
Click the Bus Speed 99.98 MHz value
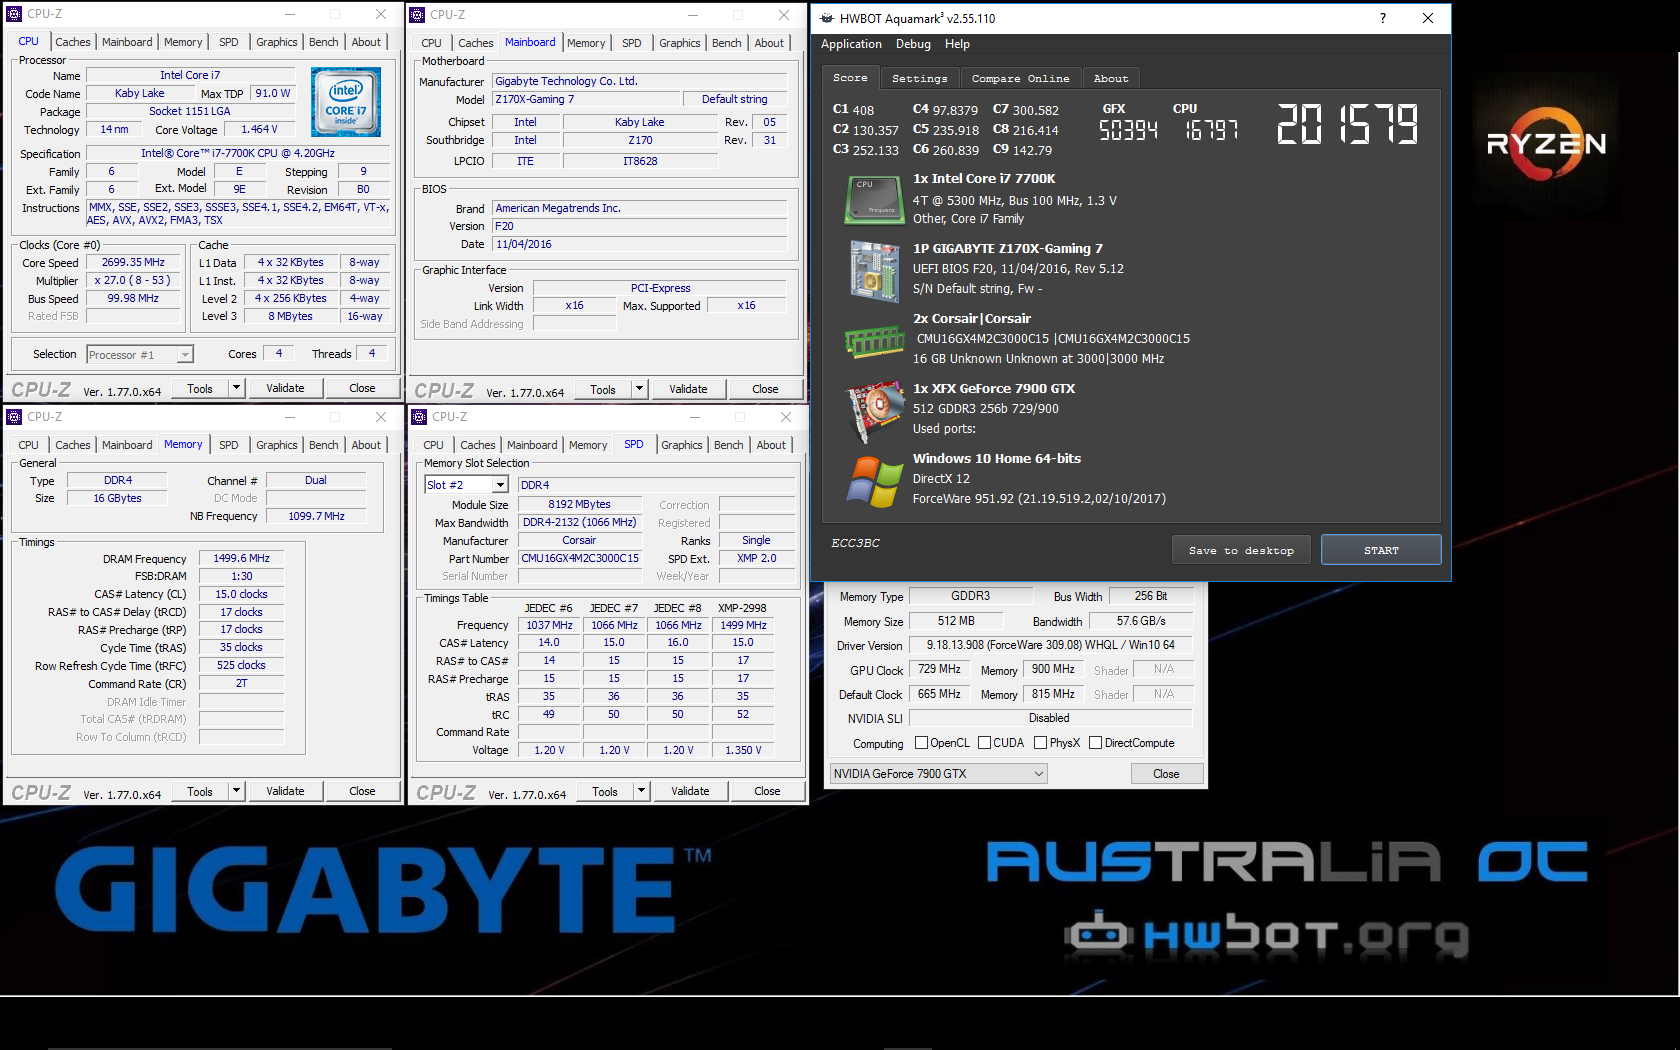coord(134,298)
